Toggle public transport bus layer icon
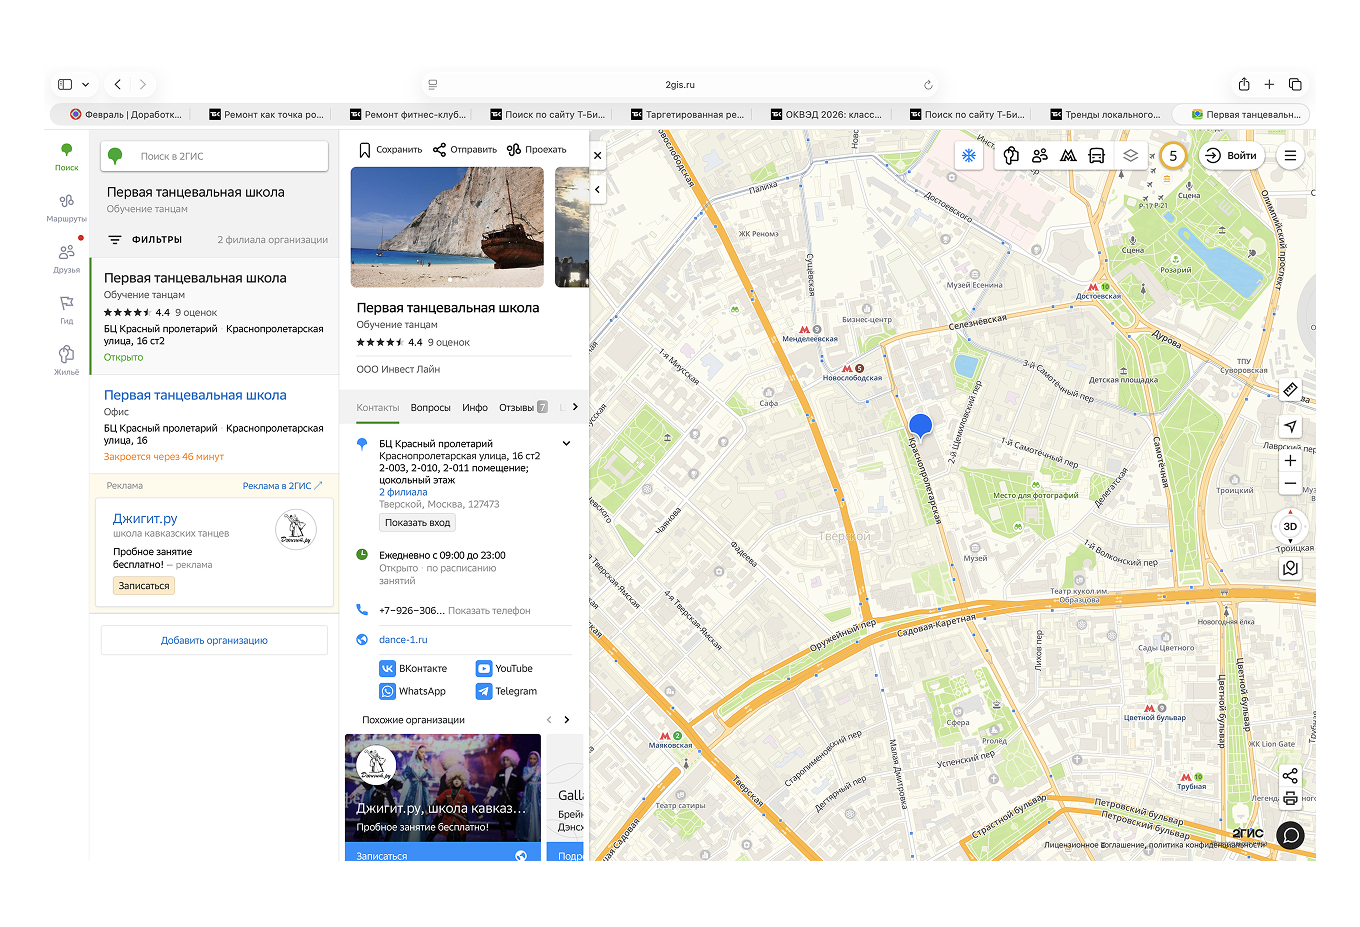The height and width of the screenshot is (927, 1360). click(1097, 155)
